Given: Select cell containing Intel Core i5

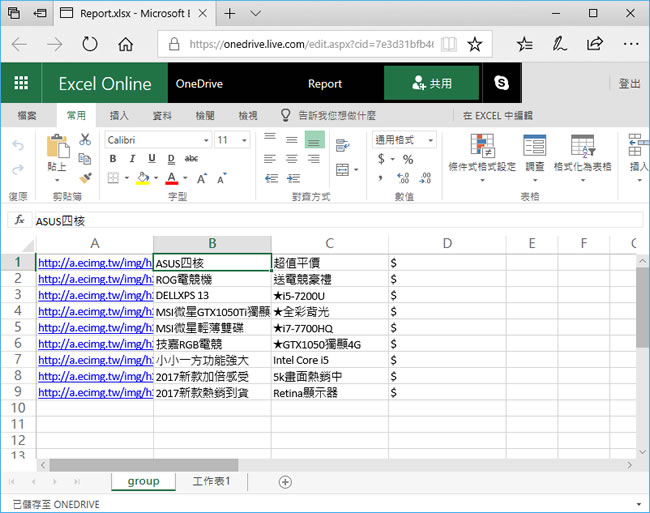Looking at the screenshot, I should pyautogui.click(x=330, y=360).
